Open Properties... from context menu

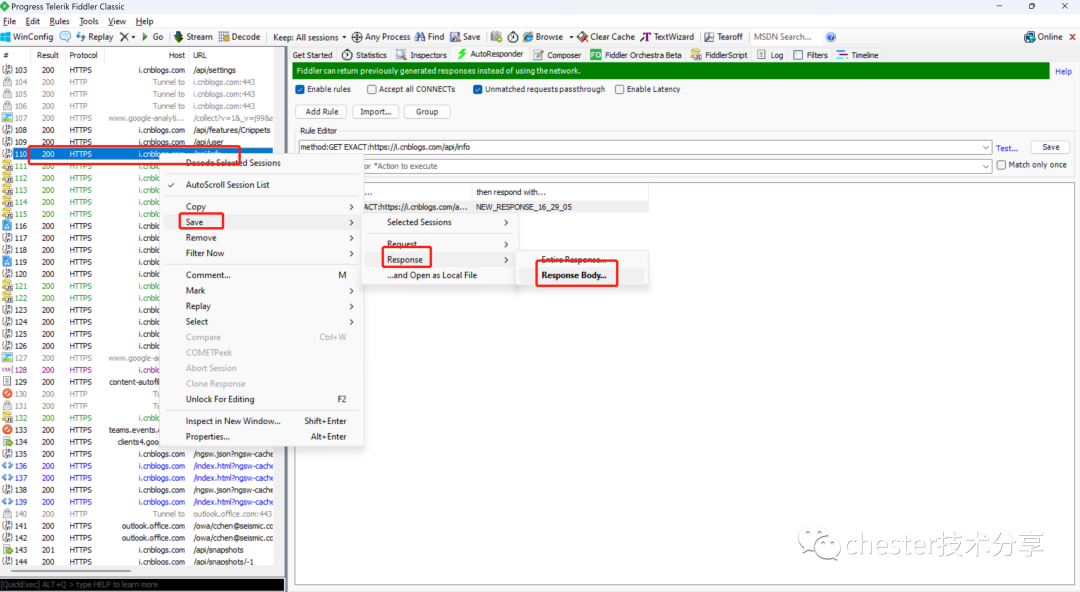(262, 437)
